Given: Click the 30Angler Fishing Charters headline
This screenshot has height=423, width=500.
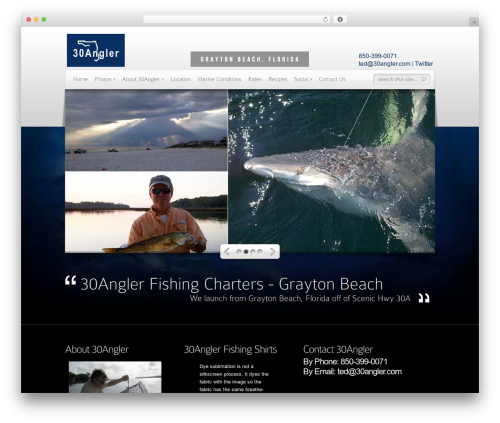Looking at the screenshot, I should pos(231,284).
